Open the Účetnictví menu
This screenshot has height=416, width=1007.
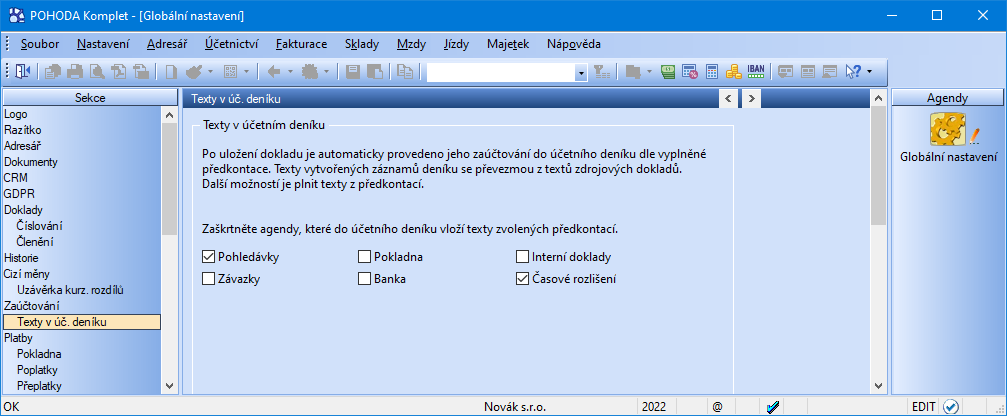(x=232, y=44)
